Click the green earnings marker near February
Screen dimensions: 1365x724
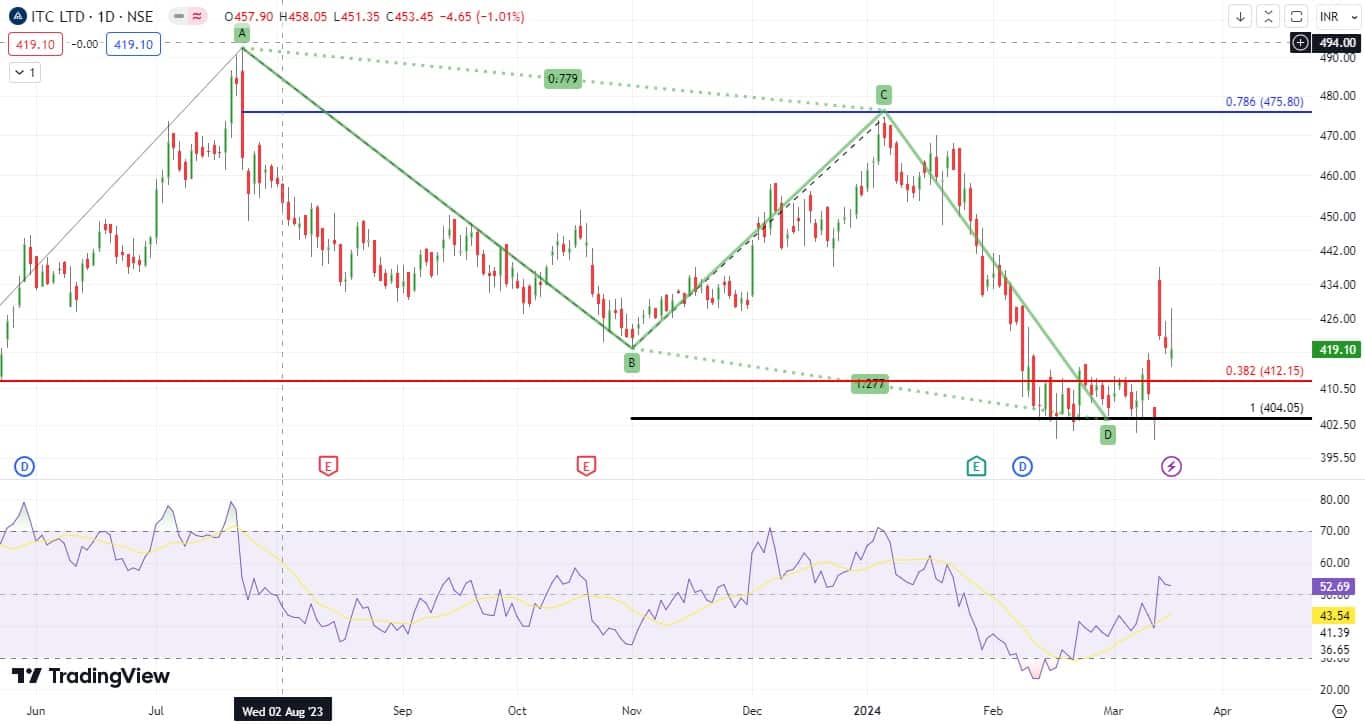[x=976, y=465]
